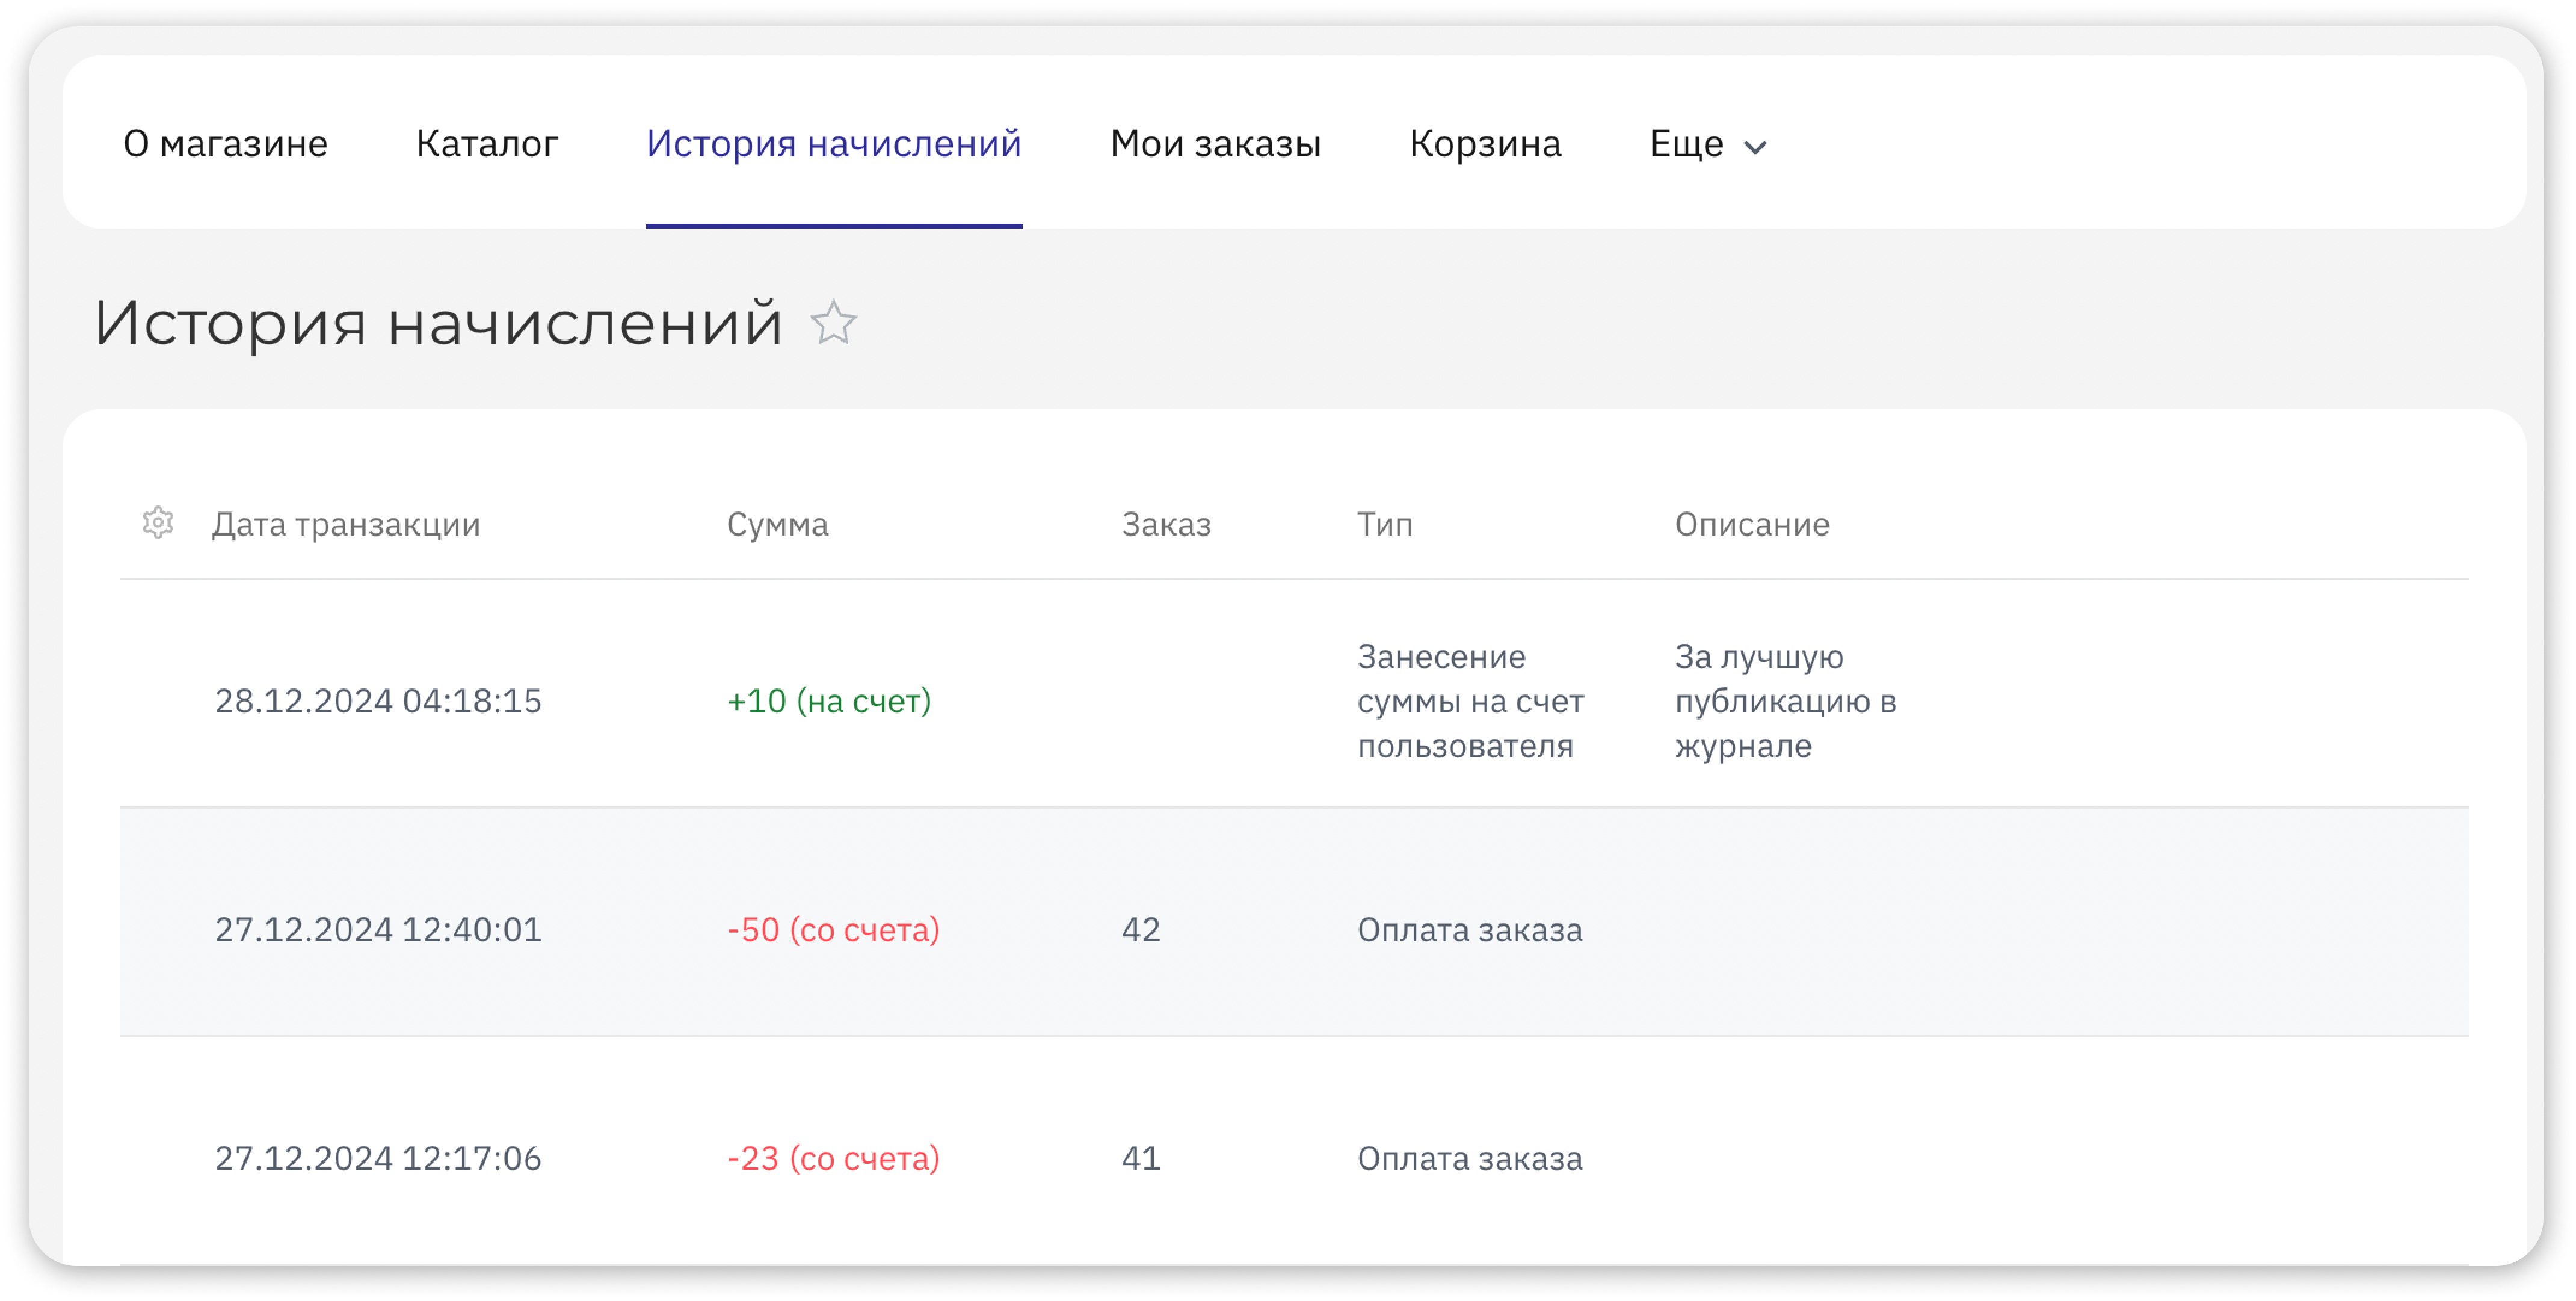
Task: Click Занесение суммы на счет пользователя text
Action: click(1470, 701)
